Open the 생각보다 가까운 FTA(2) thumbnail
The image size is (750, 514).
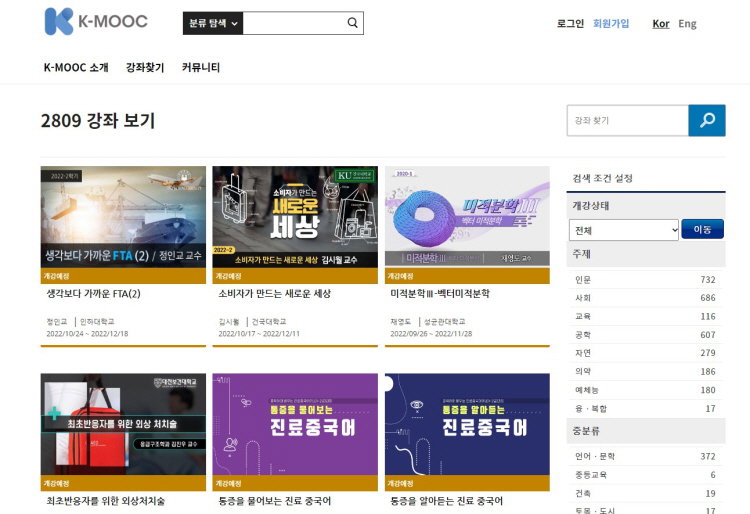point(123,217)
